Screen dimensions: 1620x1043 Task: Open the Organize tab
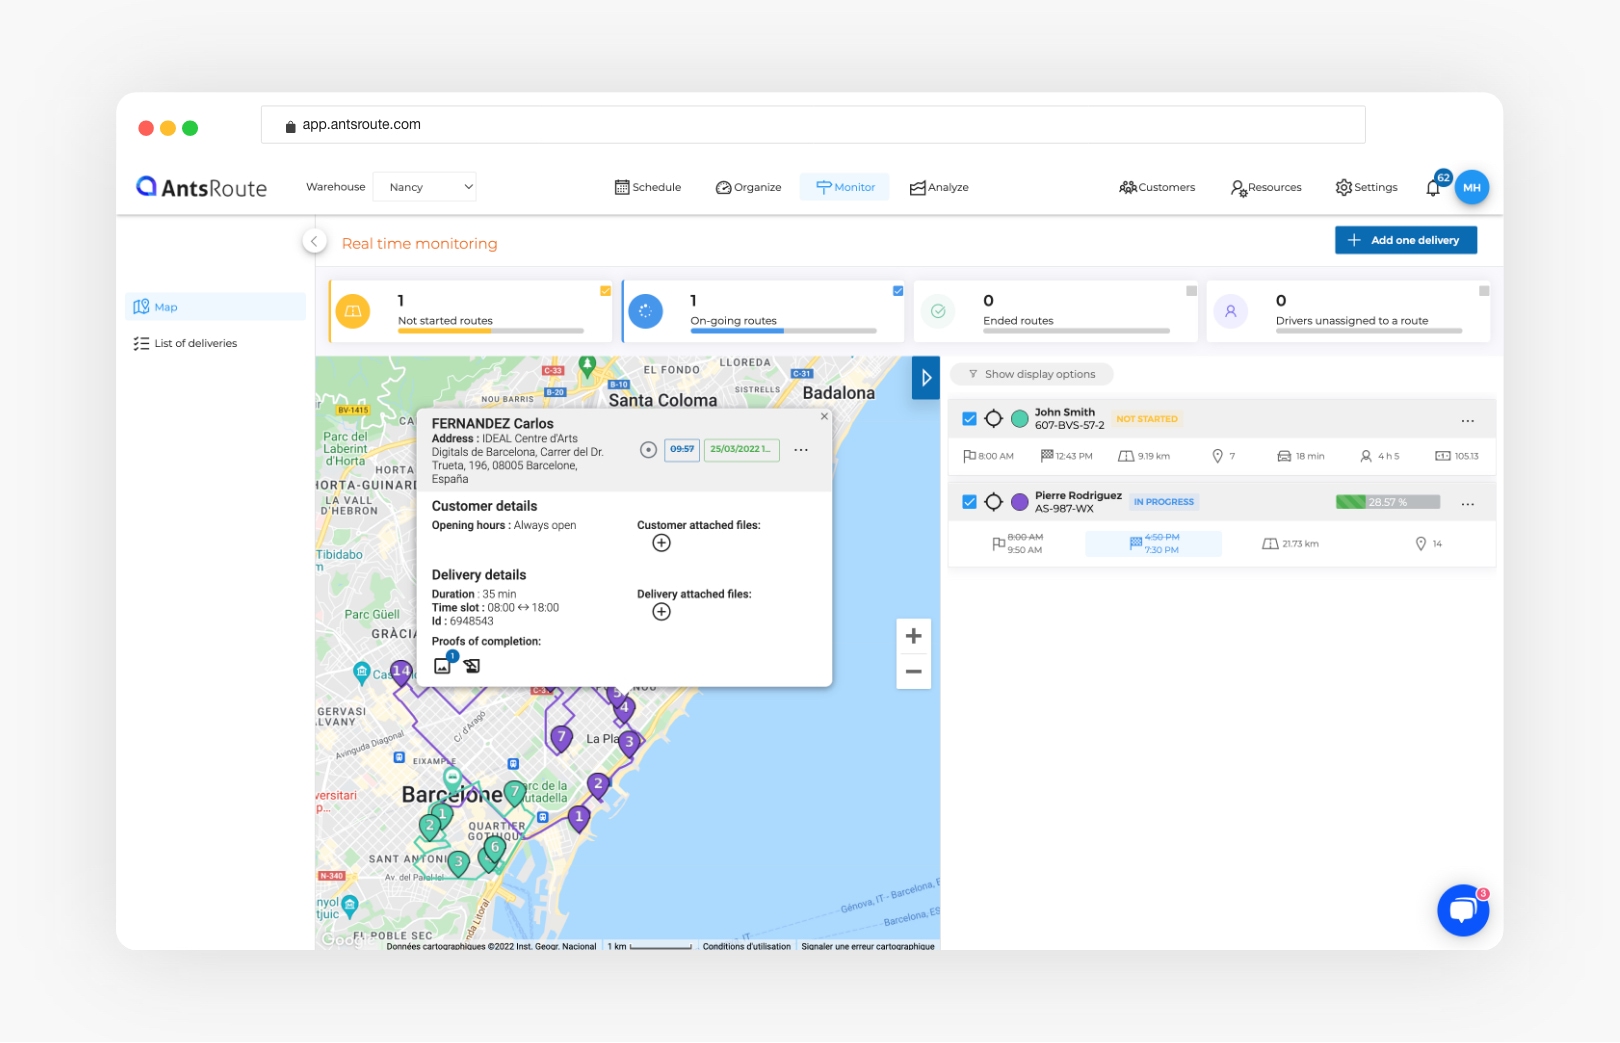(748, 187)
